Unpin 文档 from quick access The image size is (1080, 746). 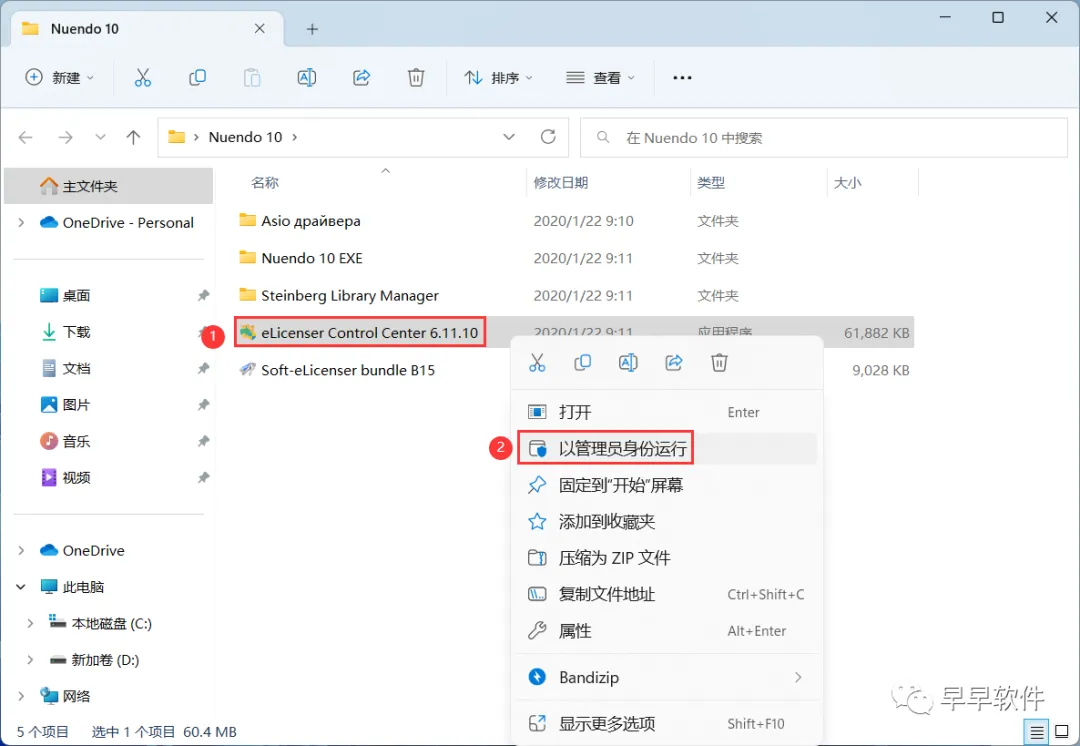point(203,369)
